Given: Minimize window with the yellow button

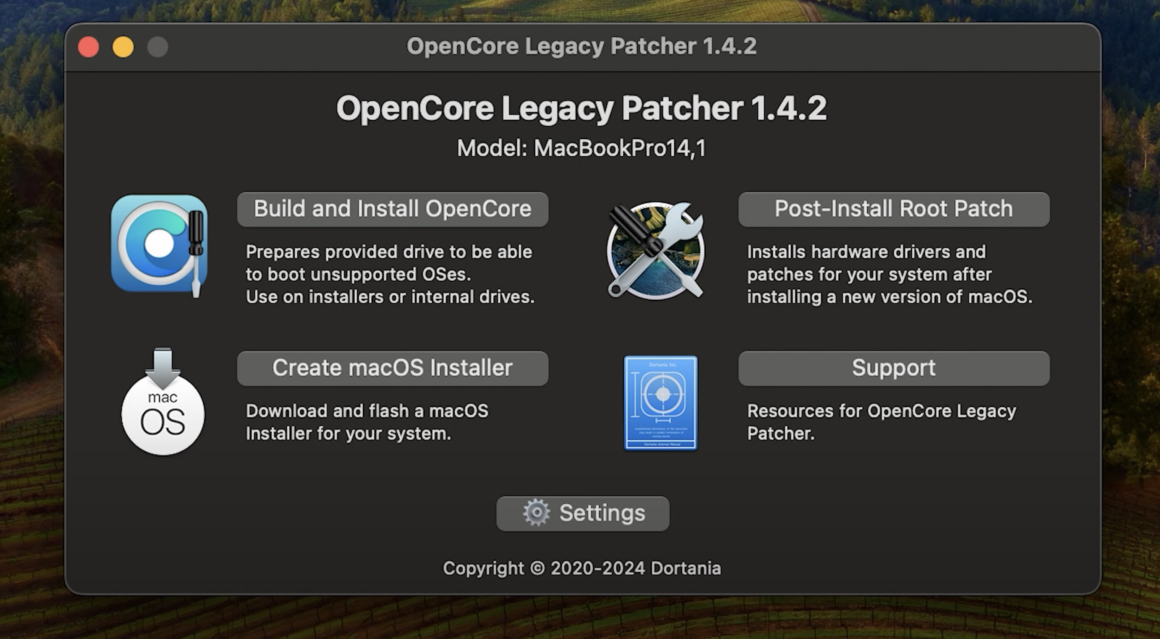Looking at the screenshot, I should coord(123,47).
